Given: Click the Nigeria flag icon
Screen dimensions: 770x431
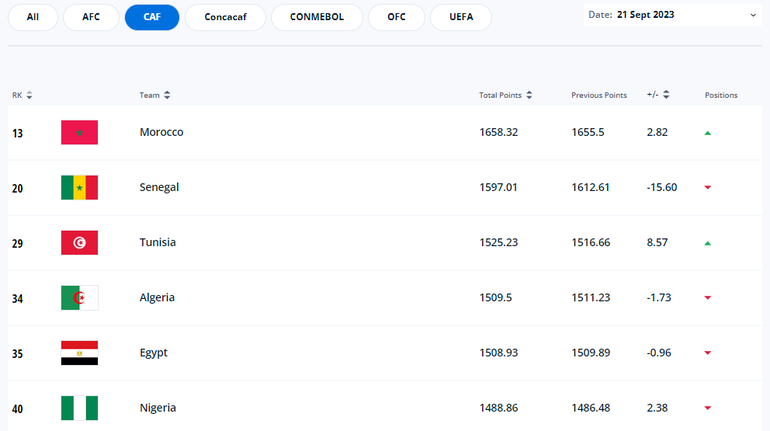Looking at the screenshot, I should click(x=79, y=408).
